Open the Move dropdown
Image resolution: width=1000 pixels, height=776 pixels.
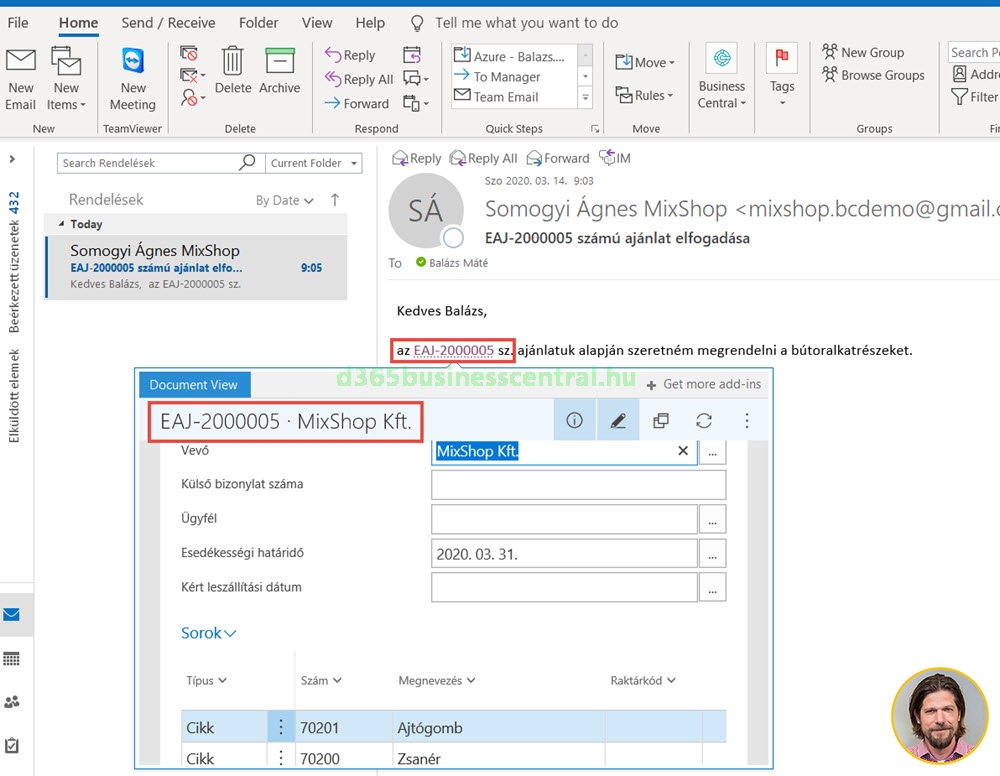645,62
